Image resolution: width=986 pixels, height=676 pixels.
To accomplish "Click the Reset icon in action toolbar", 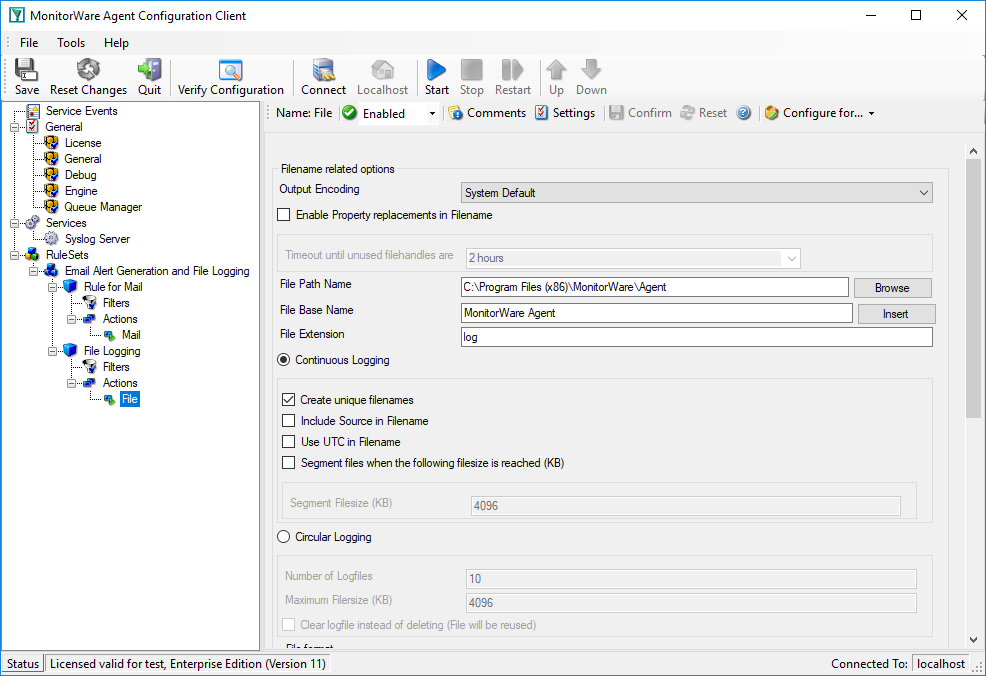I will (688, 113).
